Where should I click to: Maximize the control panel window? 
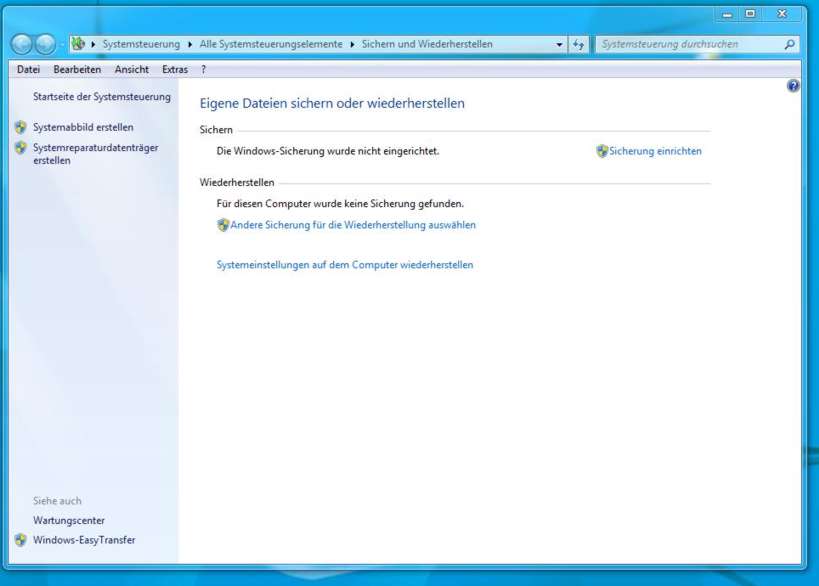751,14
